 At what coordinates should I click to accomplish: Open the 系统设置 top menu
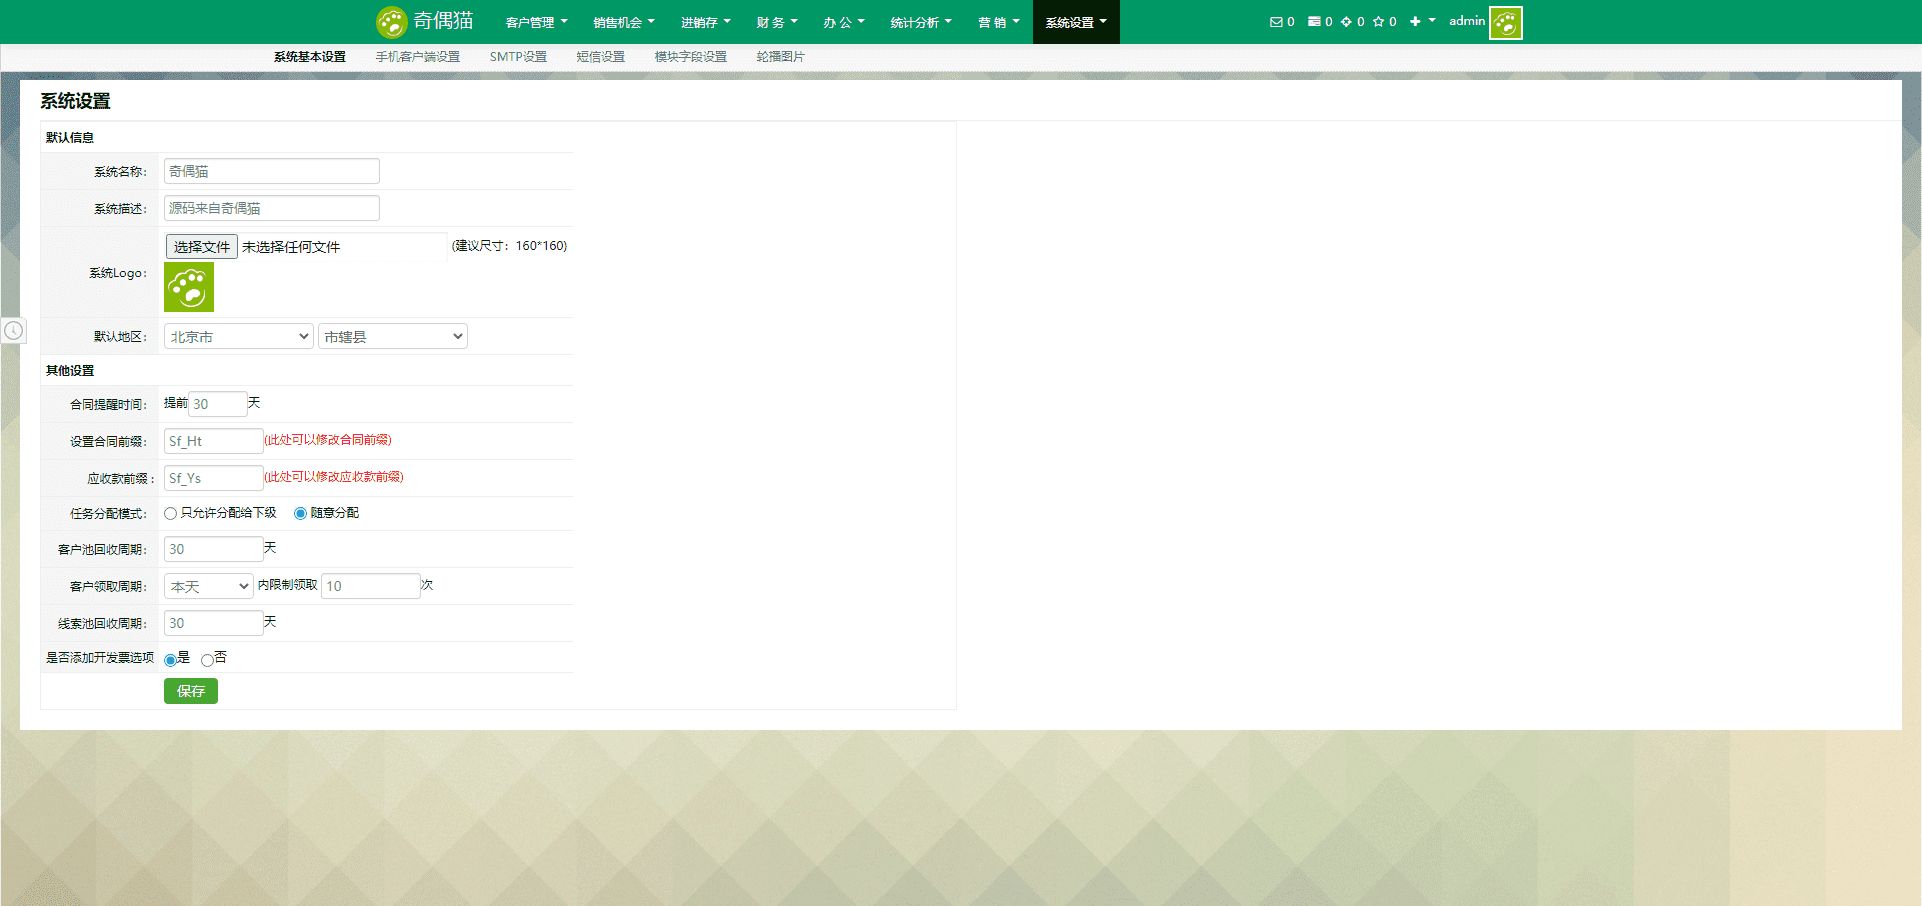pyautogui.click(x=1076, y=22)
